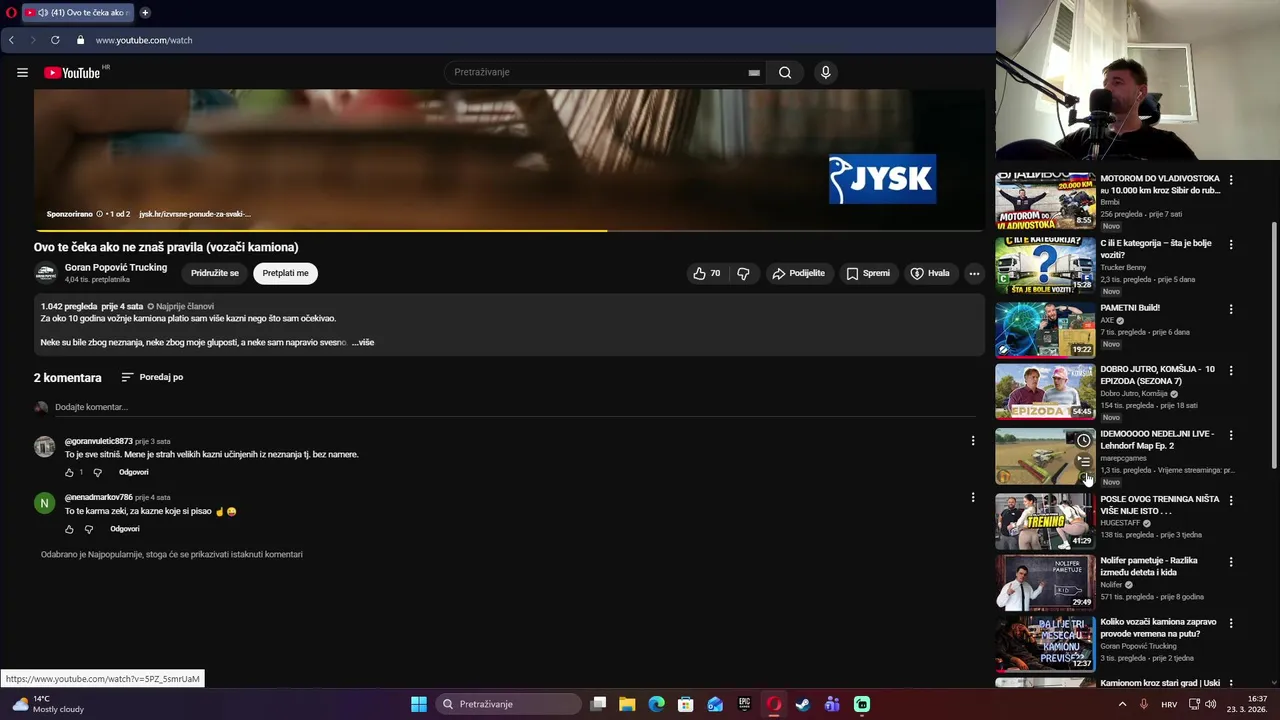The height and width of the screenshot is (720, 1280).
Task: Open options for MOTOROM DO VLADIVOSTOKA video
Action: pyautogui.click(x=1231, y=180)
